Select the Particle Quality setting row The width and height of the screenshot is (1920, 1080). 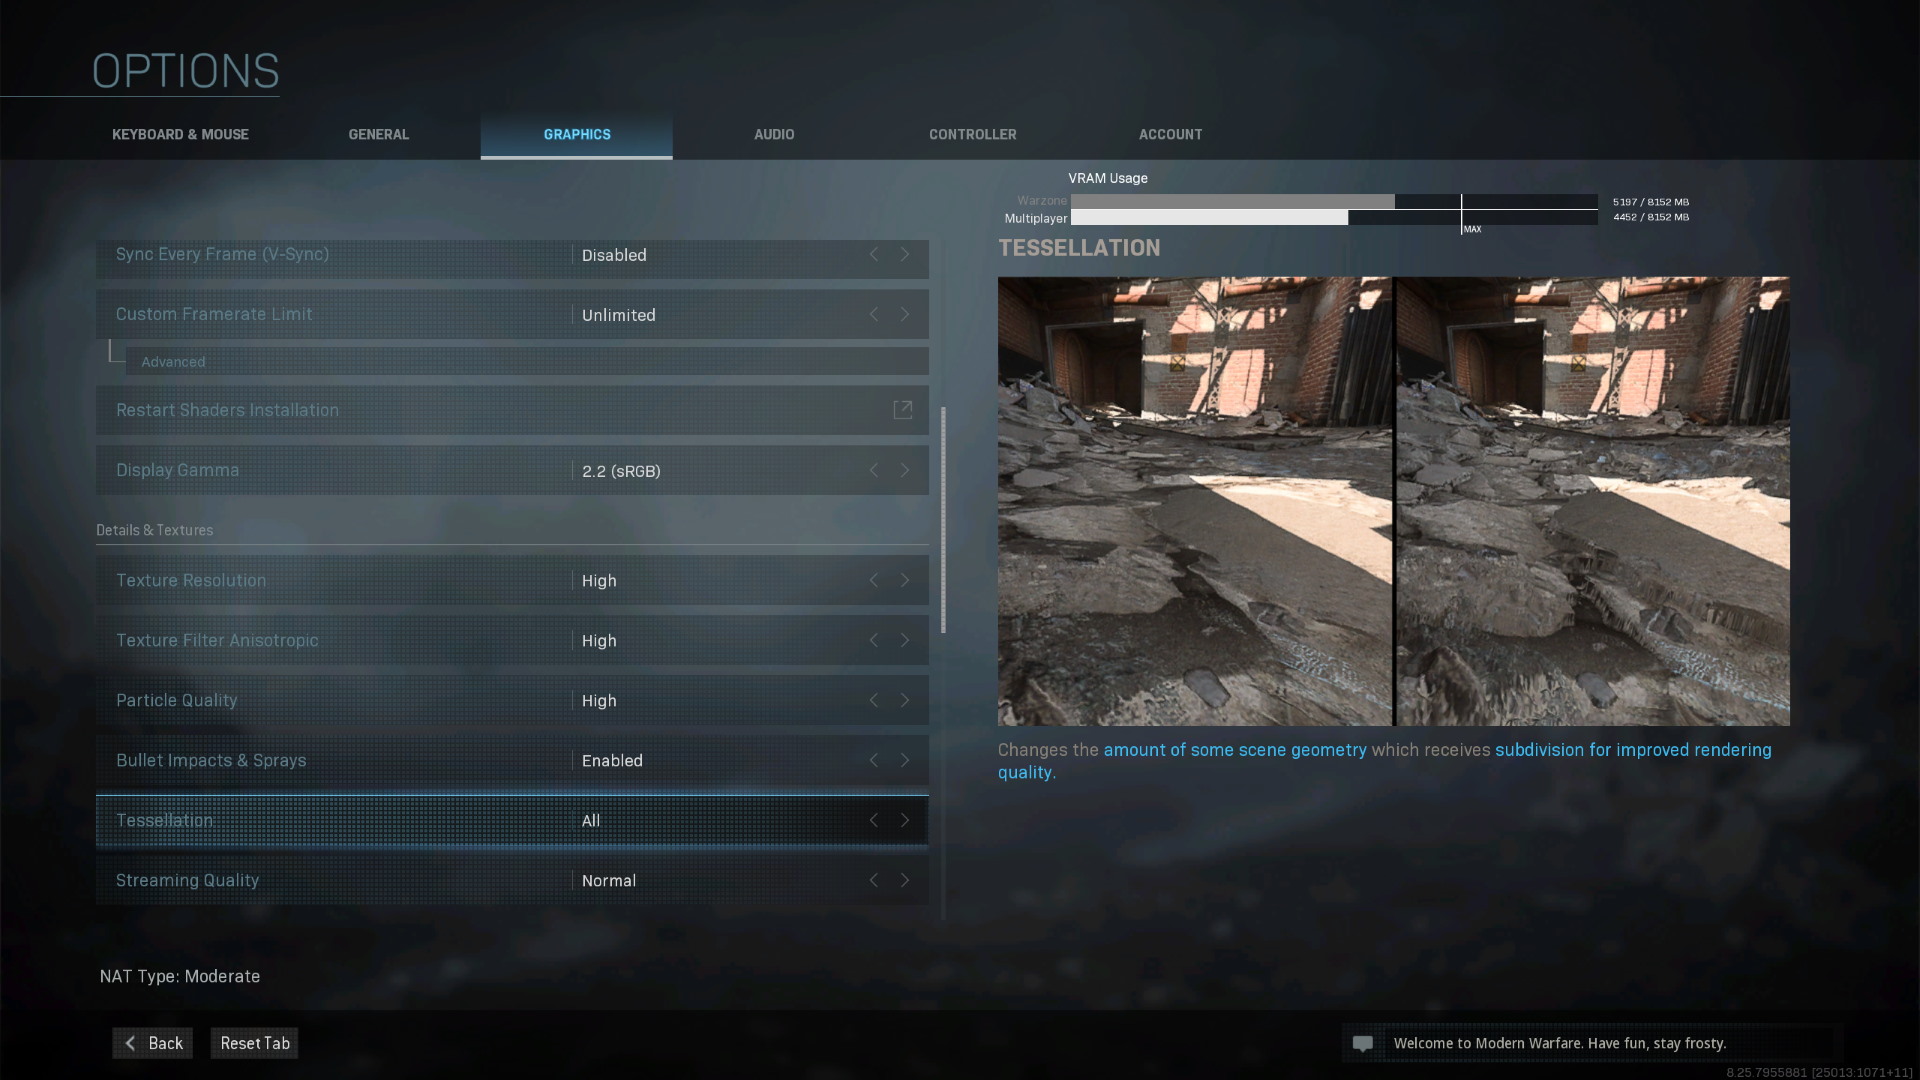[x=512, y=700]
